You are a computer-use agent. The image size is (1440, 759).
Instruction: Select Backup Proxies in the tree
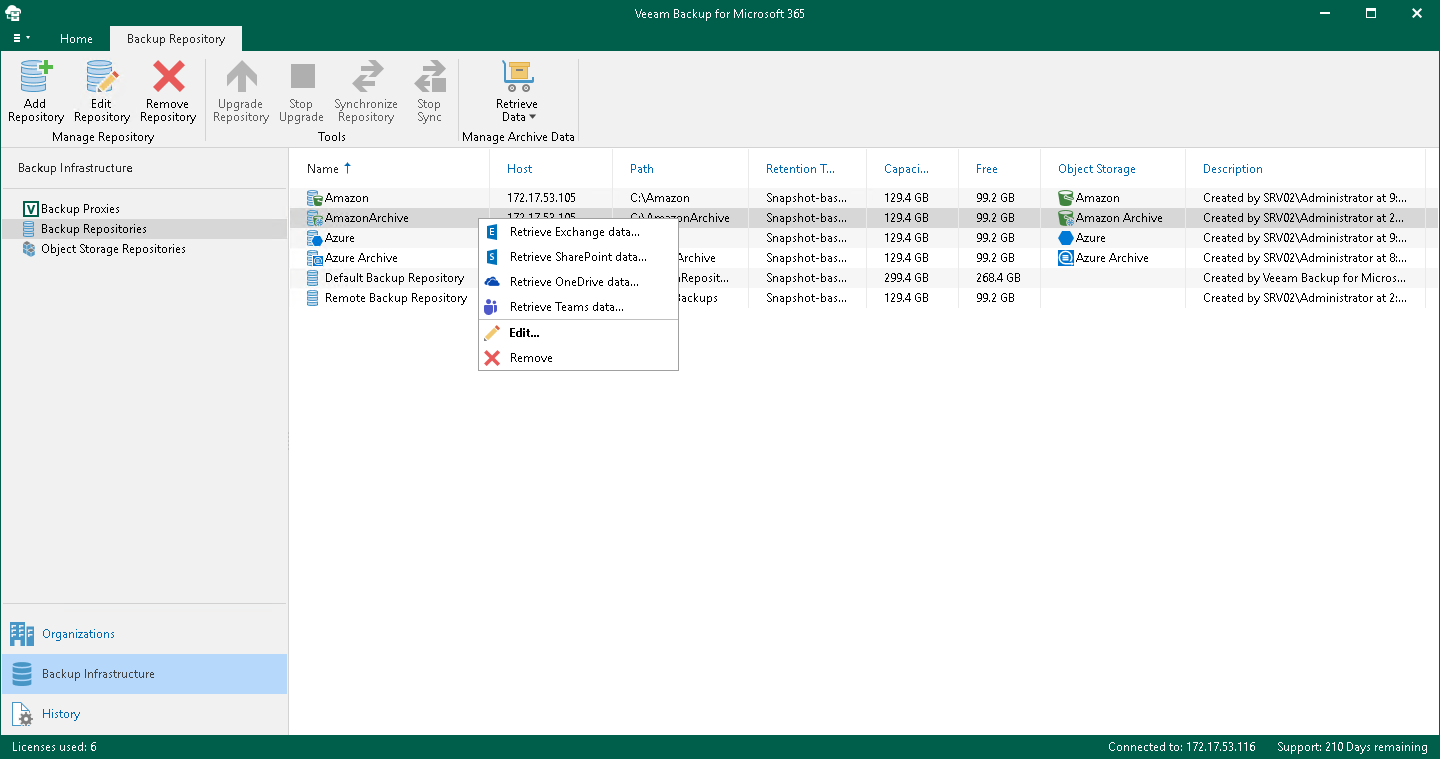(80, 209)
